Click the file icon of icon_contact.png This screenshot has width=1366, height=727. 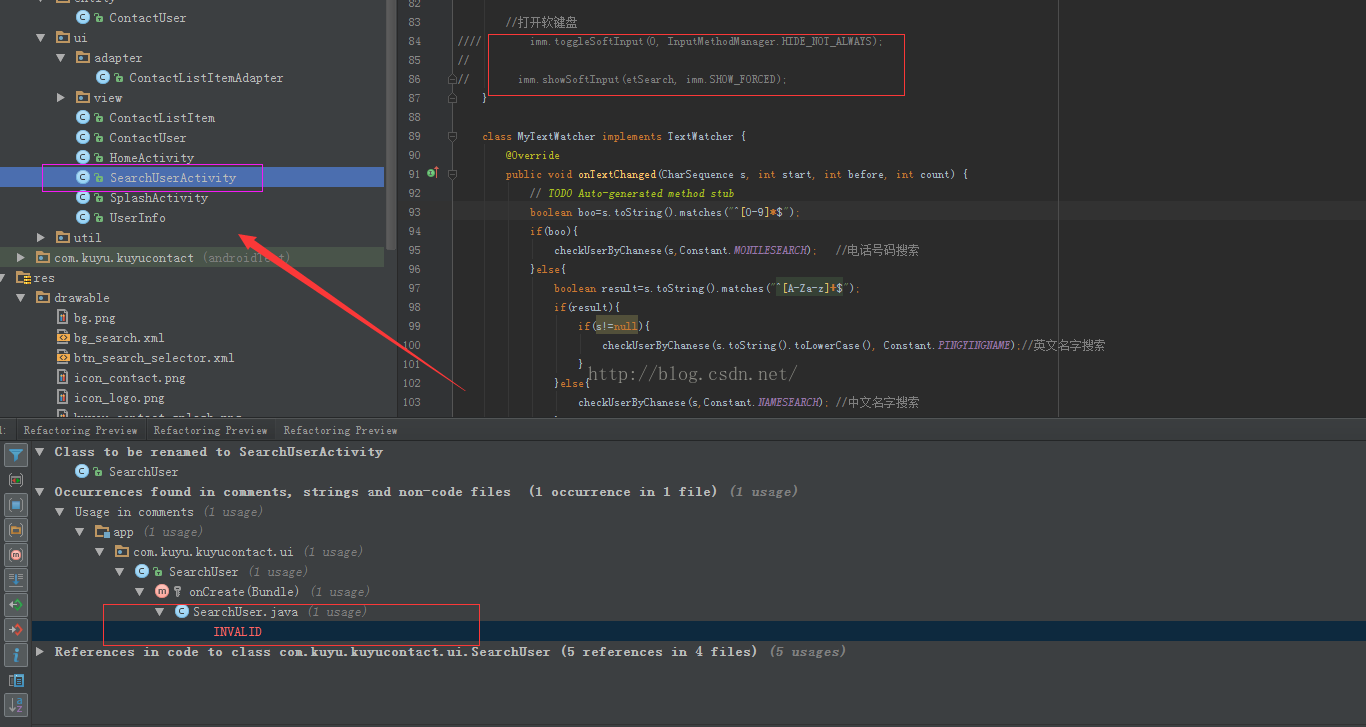pyautogui.click(x=63, y=378)
